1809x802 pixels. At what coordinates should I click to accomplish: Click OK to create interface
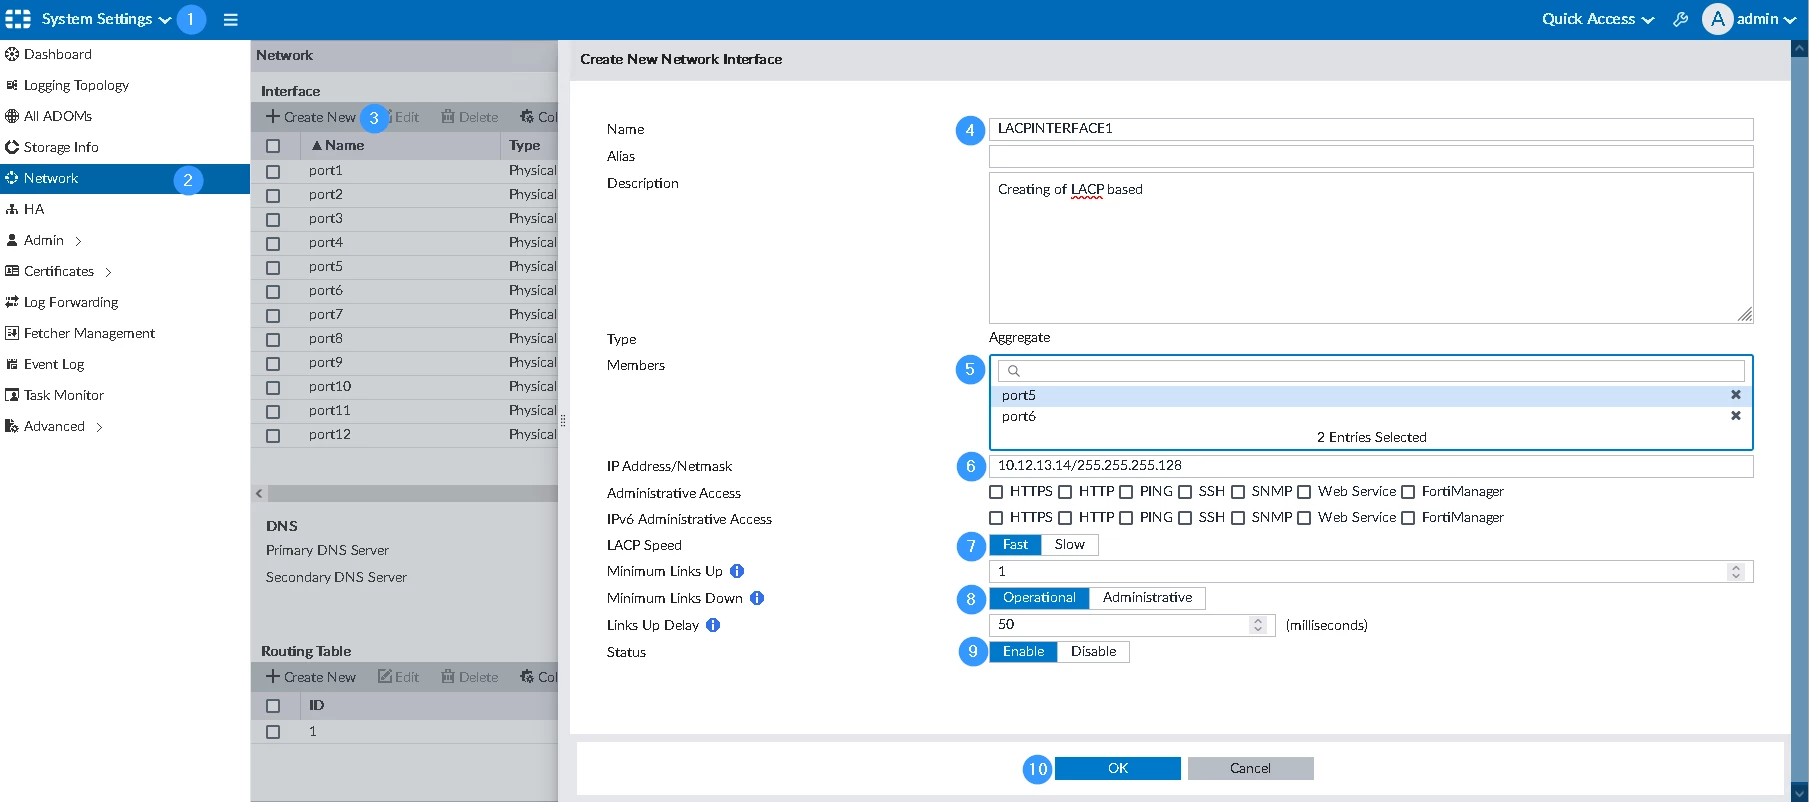click(1118, 768)
